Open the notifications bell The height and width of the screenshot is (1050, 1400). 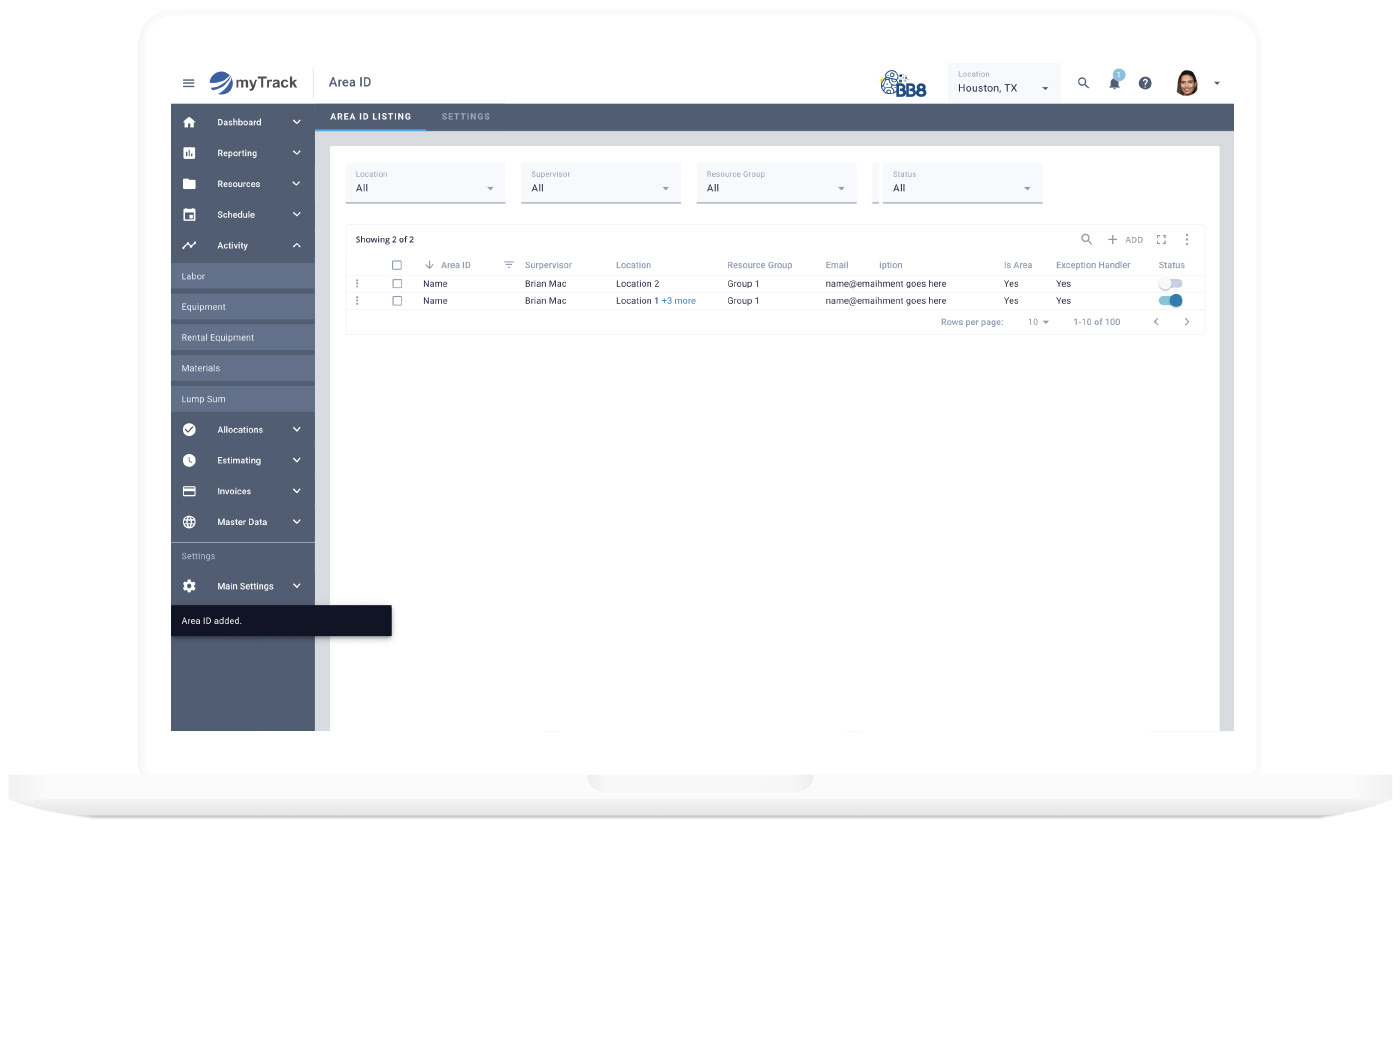point(1115,83)
